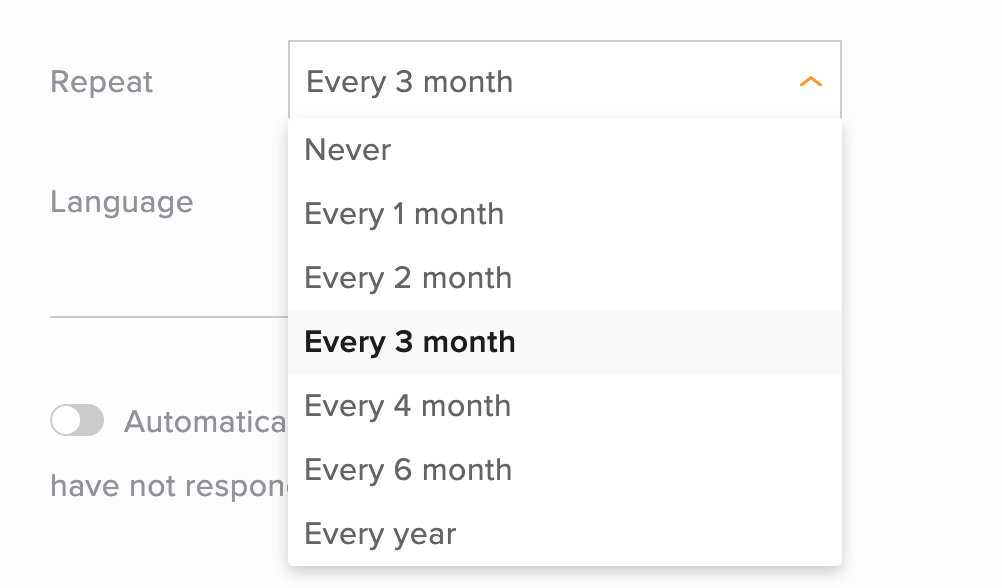1002x588 pixels.
Task: Turn on the gray switch beside Automatically
Action: pyautogui.click(x=77, y=421)
